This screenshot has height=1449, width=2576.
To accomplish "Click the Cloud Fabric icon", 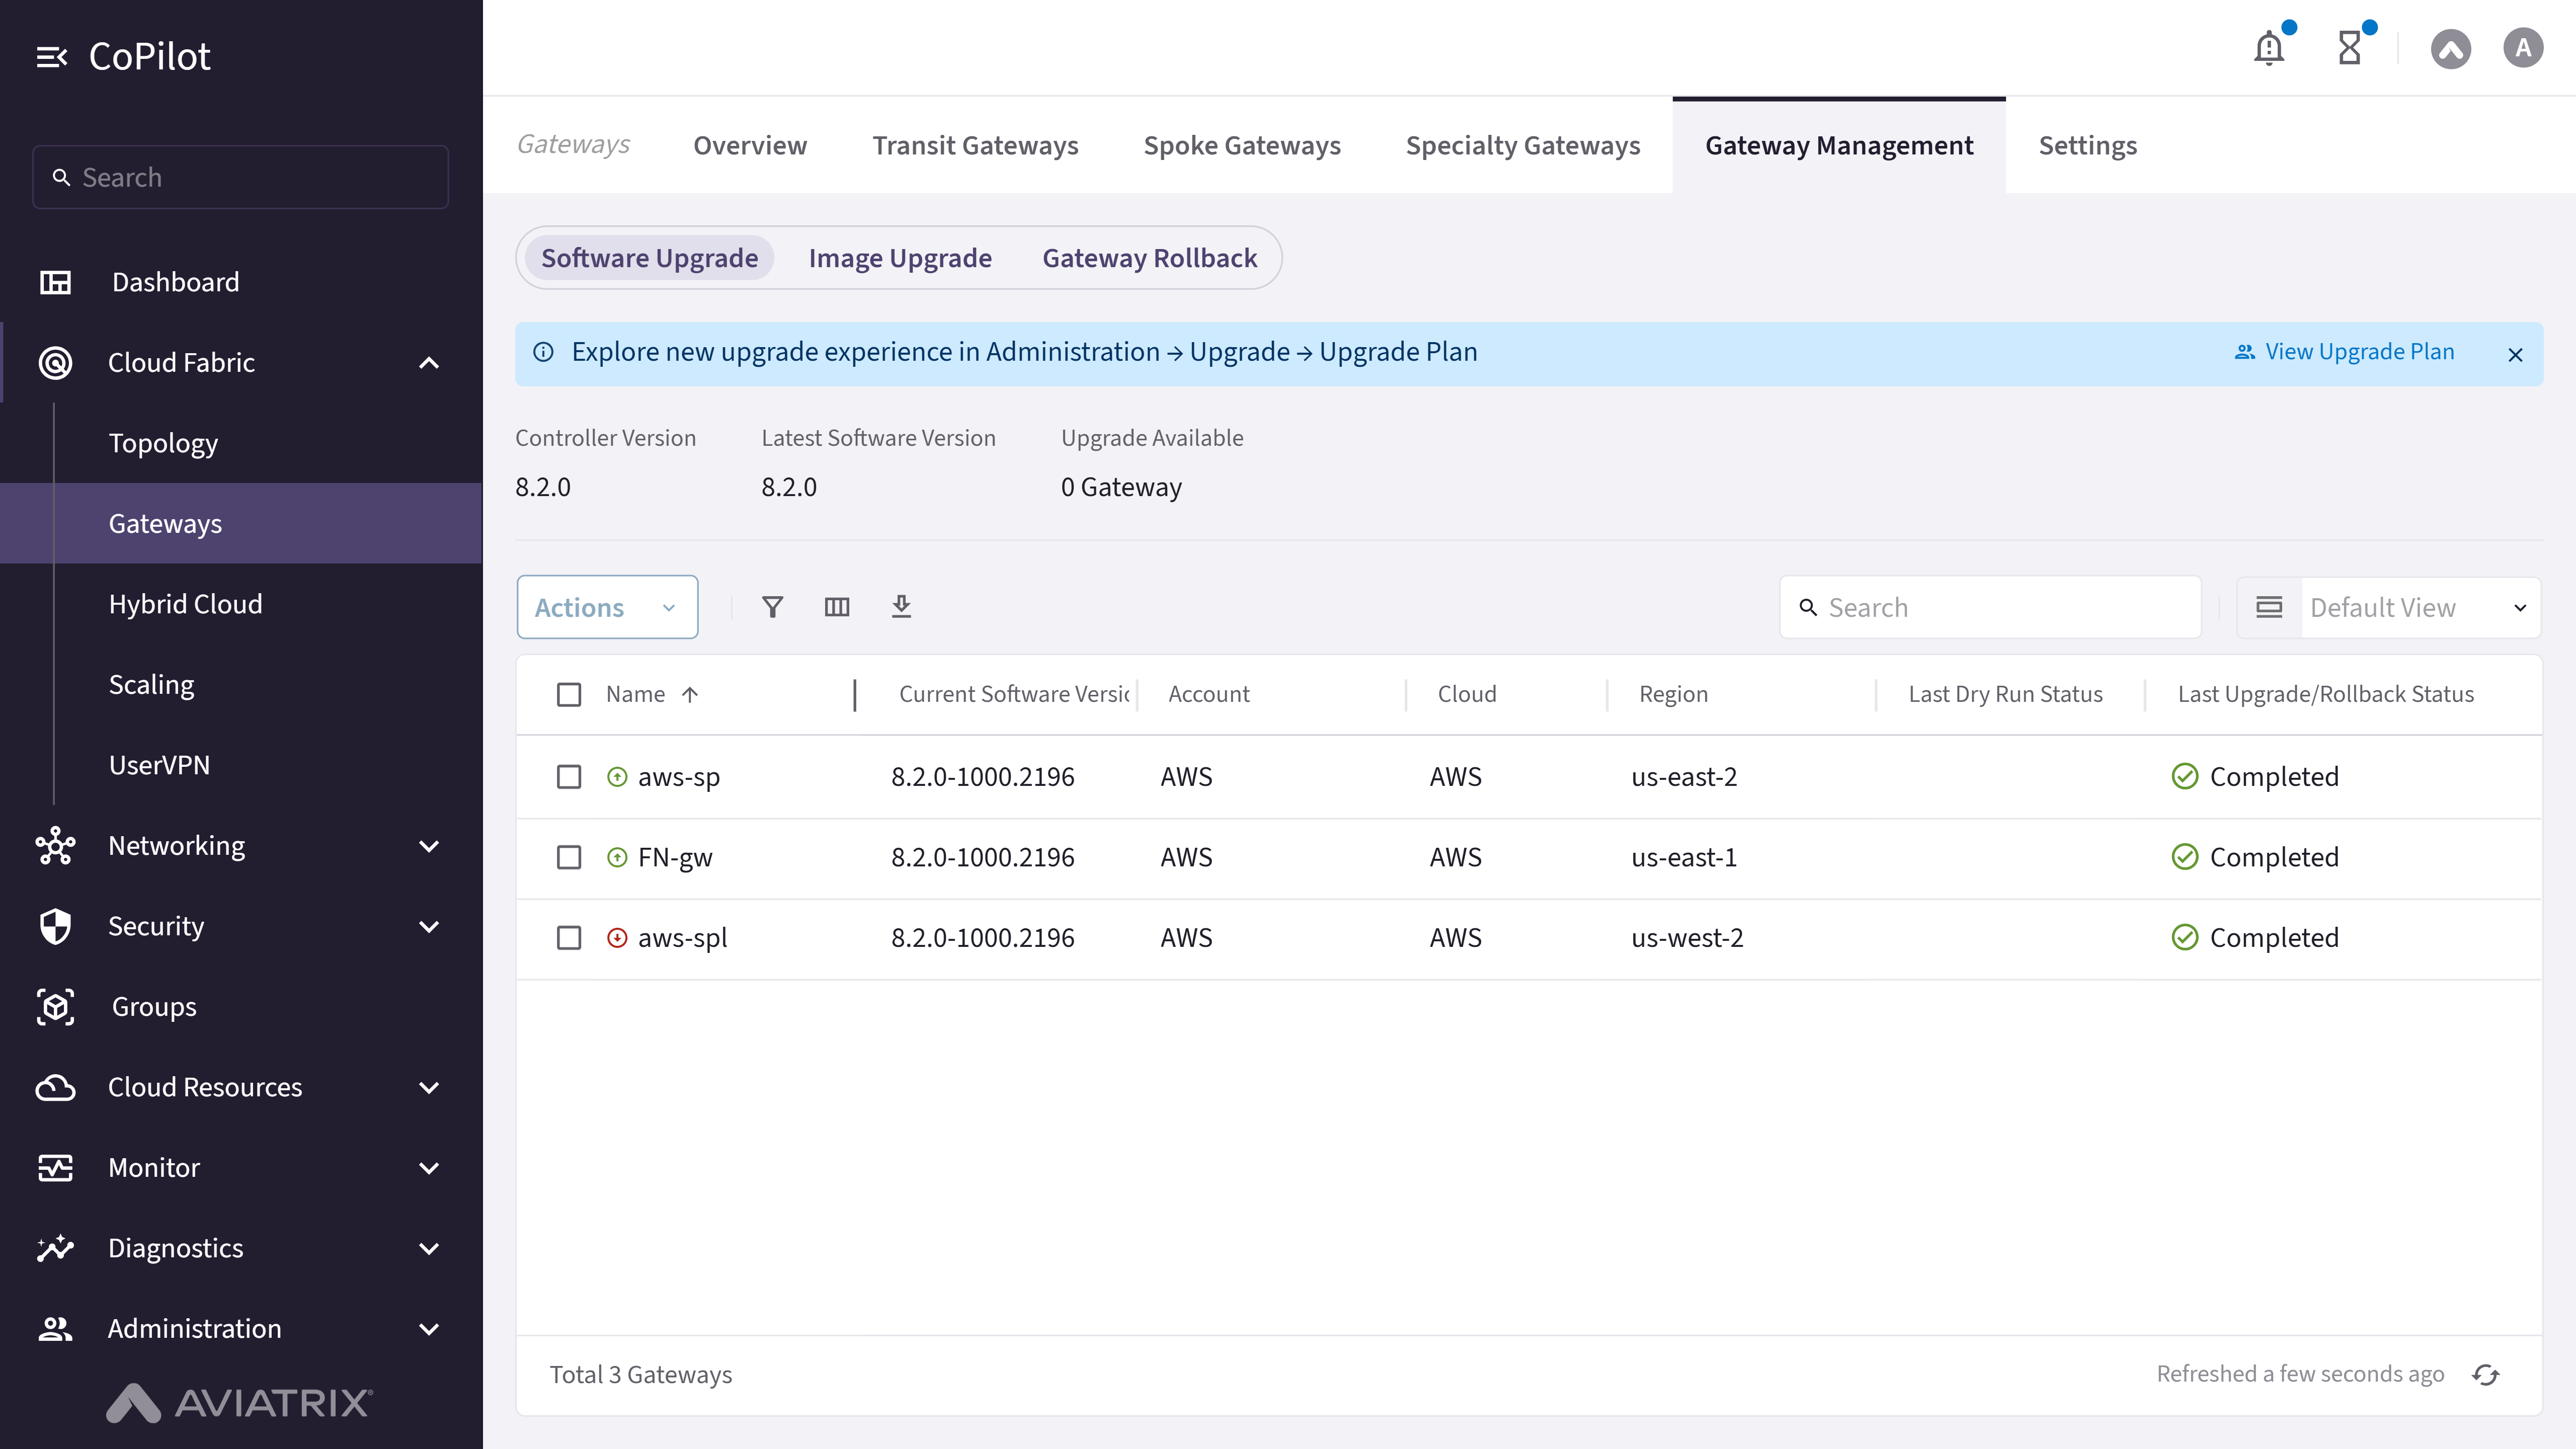I will (55, 362).
